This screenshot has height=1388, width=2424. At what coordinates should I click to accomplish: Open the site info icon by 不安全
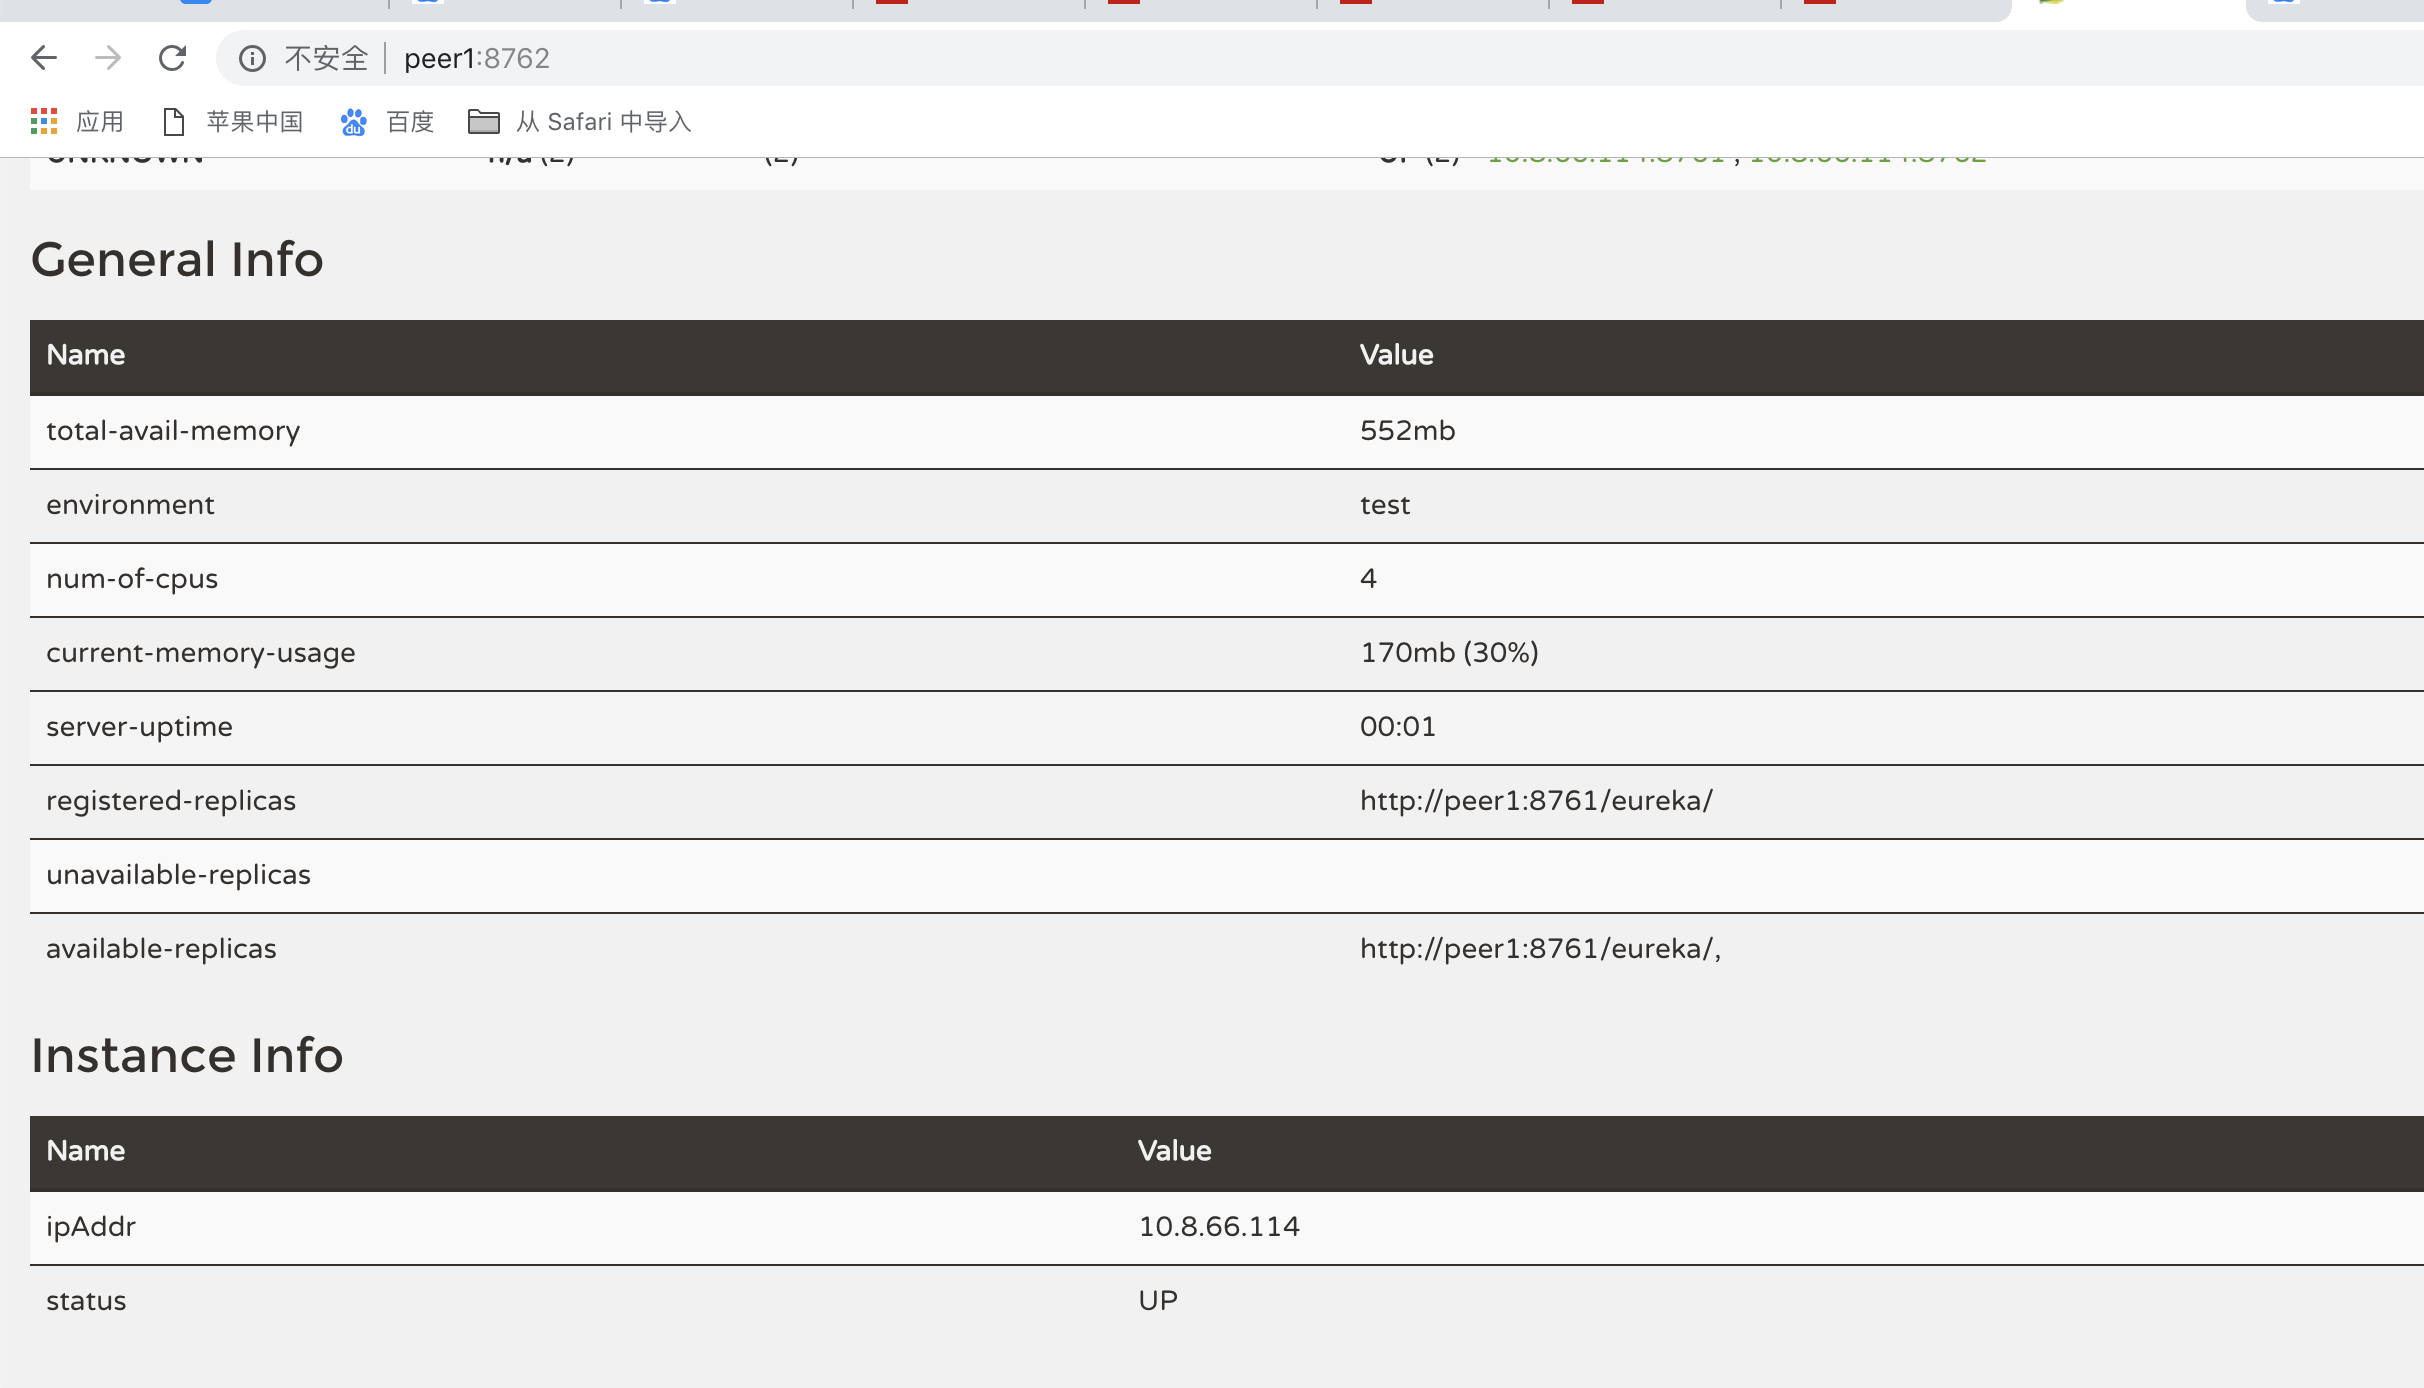click(x=252, y=59)
